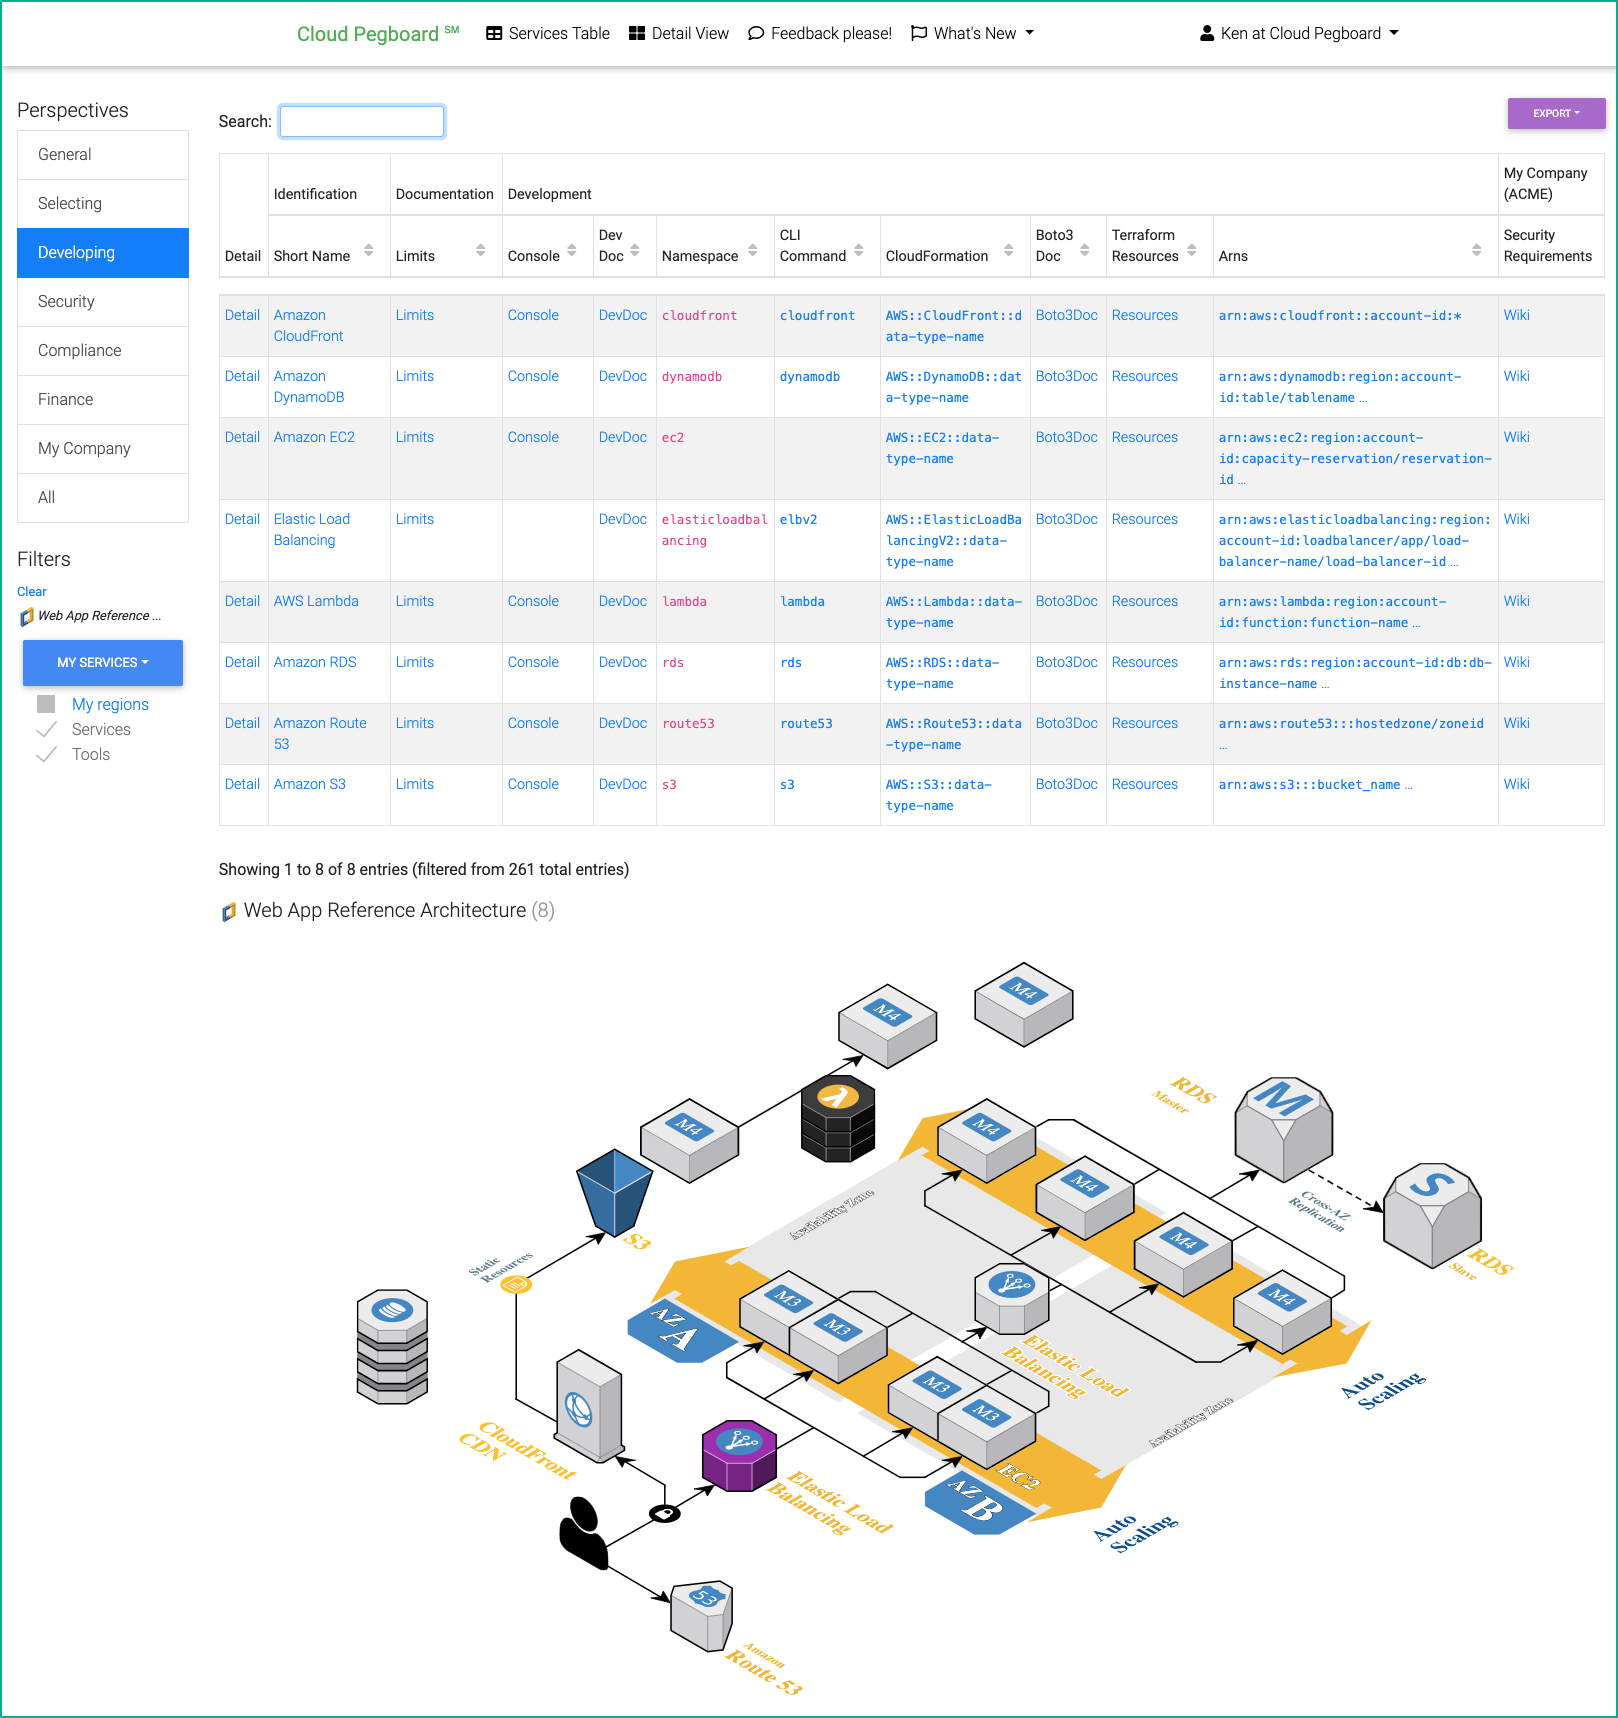Click the user silhouette icon in diagram

pos(583,1532)
